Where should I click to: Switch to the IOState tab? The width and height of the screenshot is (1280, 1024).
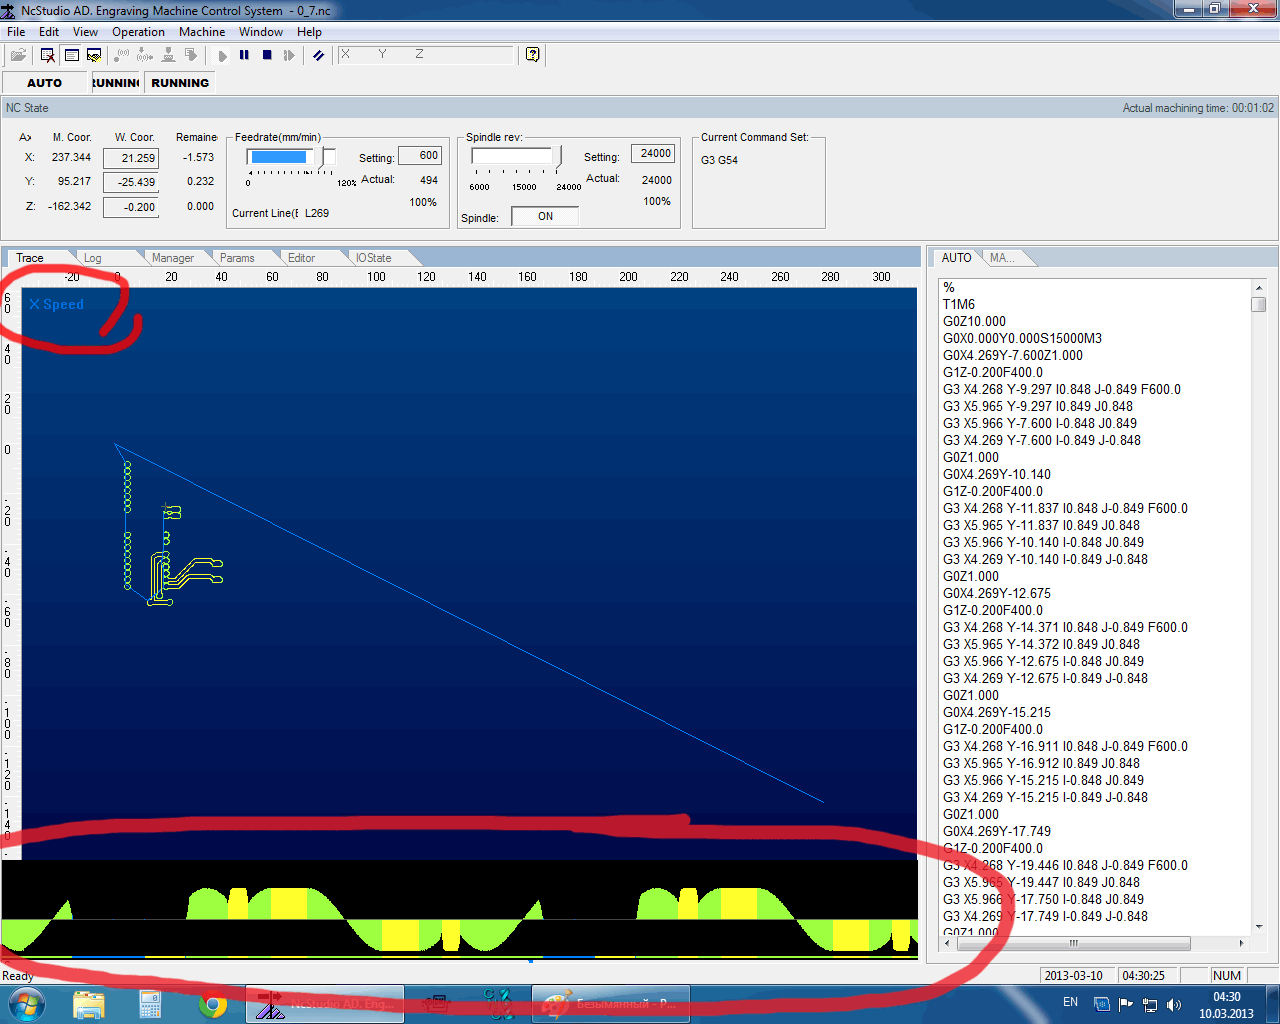click(x=374, y=258)
